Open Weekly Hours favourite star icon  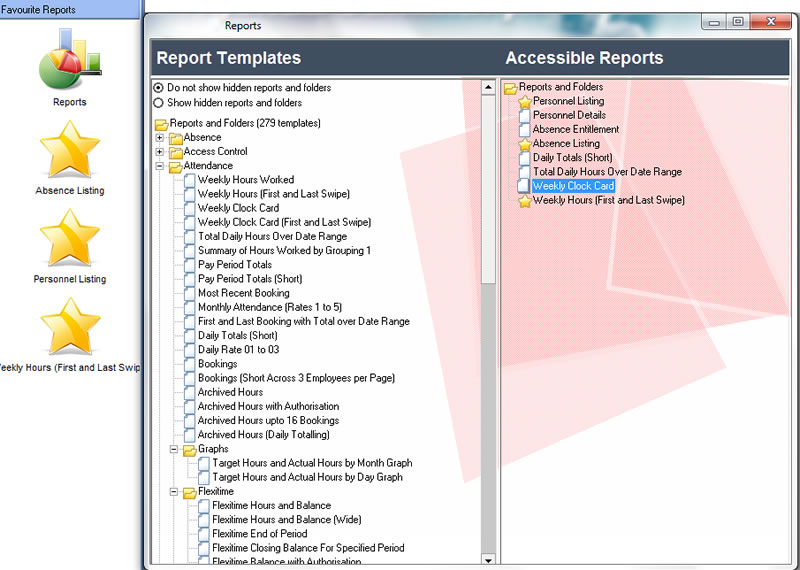(x=69, y=327)
